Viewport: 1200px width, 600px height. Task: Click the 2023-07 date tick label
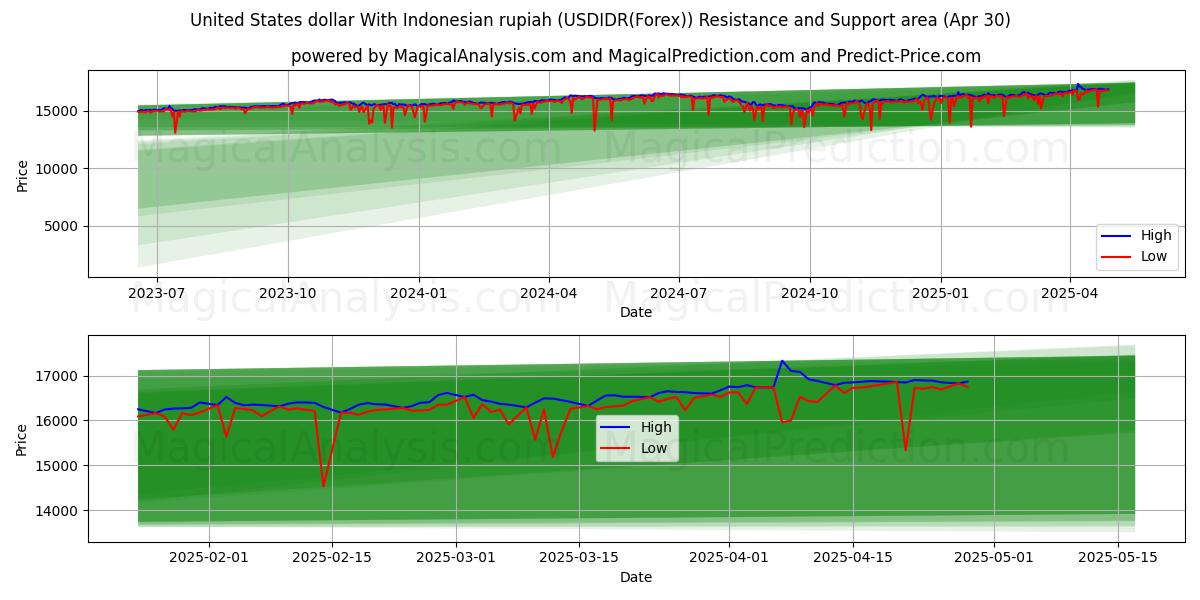click(157, 293)
